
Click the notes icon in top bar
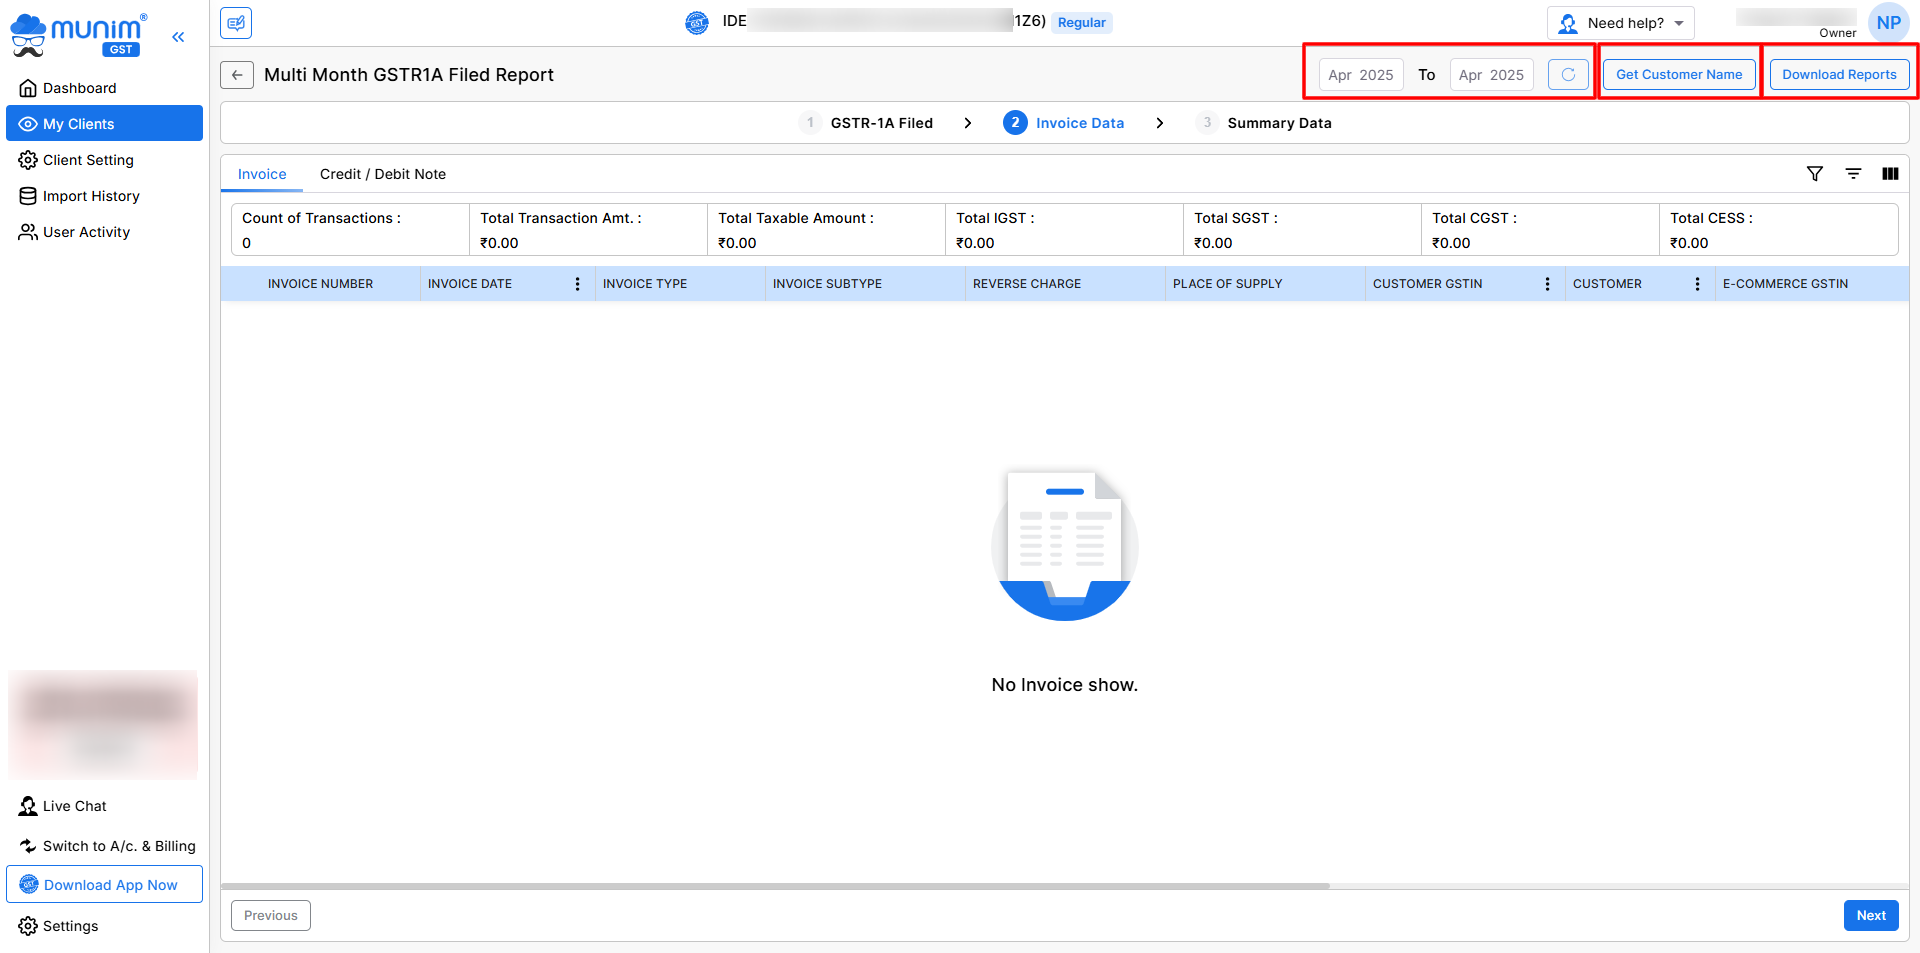(x=236, y=23)
